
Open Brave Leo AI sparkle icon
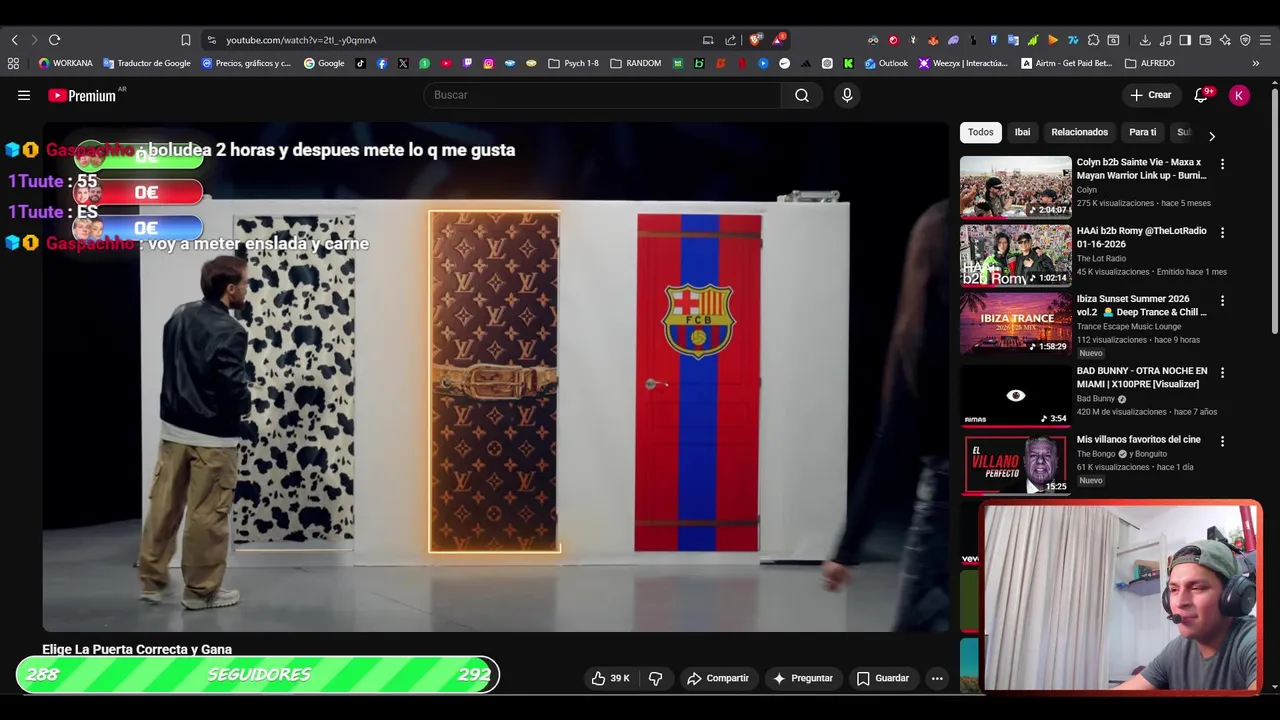[x=1225, y=40]
